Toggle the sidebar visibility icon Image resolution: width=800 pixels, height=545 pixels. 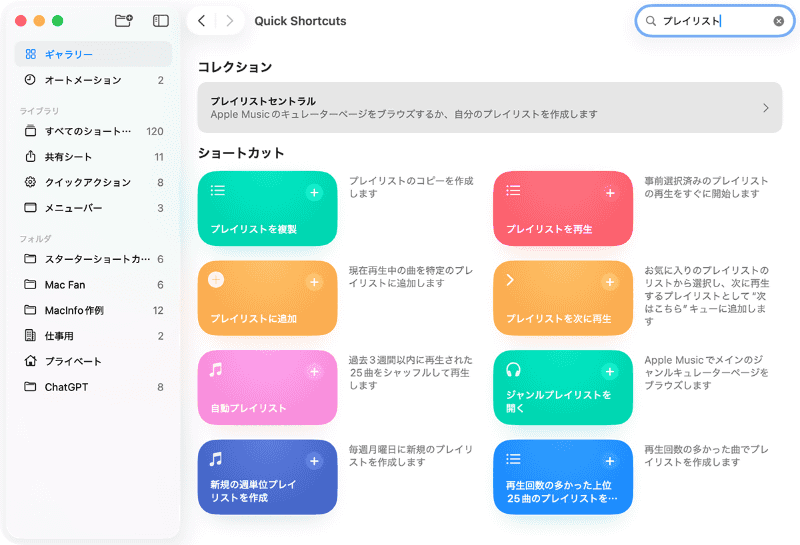(161, 20)
